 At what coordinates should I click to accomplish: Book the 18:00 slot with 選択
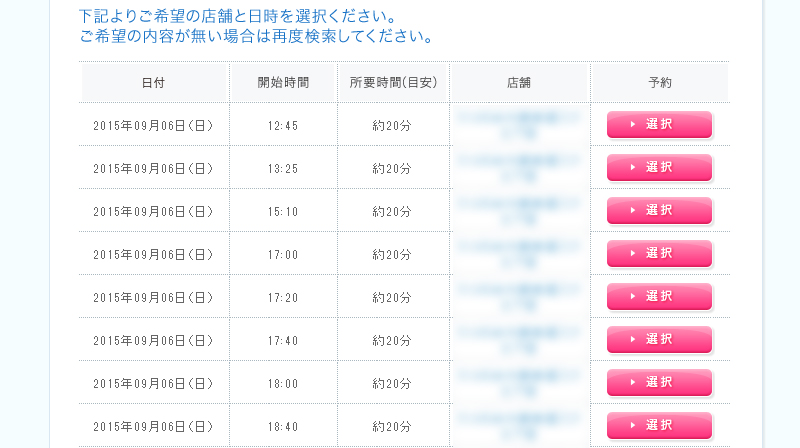(x=659, y=382)
